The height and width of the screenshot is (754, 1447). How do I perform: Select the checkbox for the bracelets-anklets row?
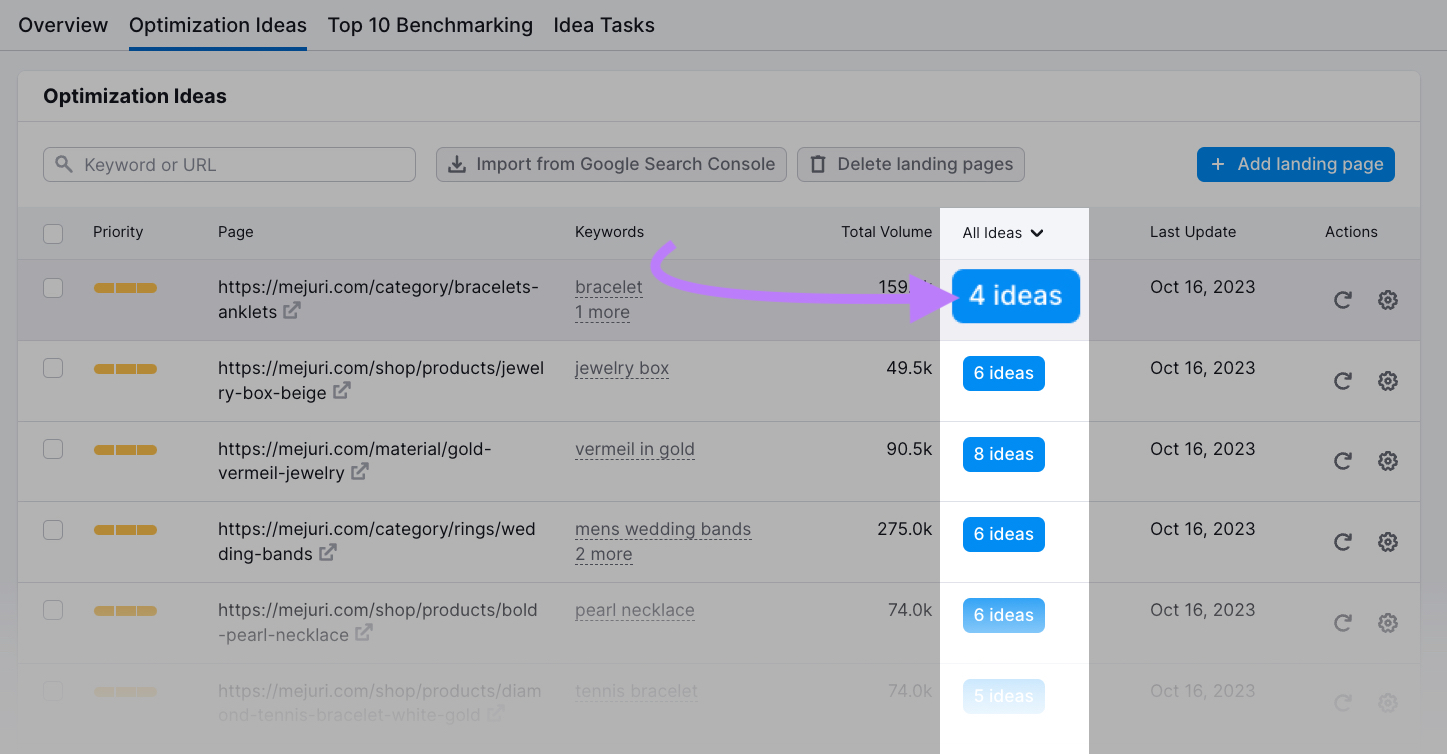pos(53,286)
